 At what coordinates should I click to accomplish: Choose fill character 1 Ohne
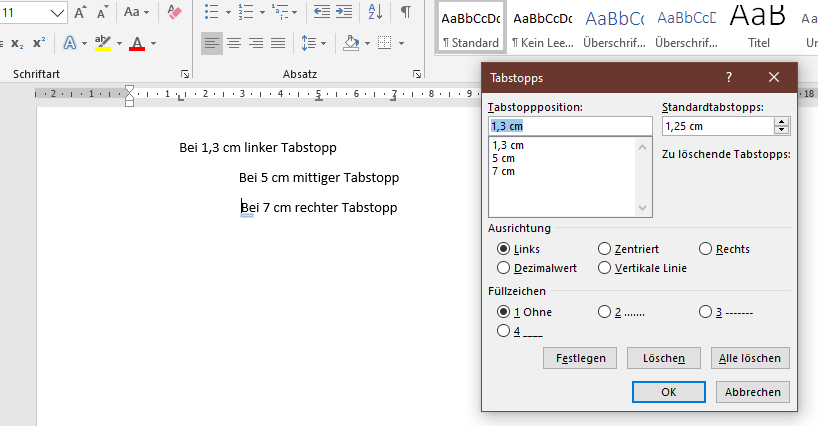pos(503,312)
